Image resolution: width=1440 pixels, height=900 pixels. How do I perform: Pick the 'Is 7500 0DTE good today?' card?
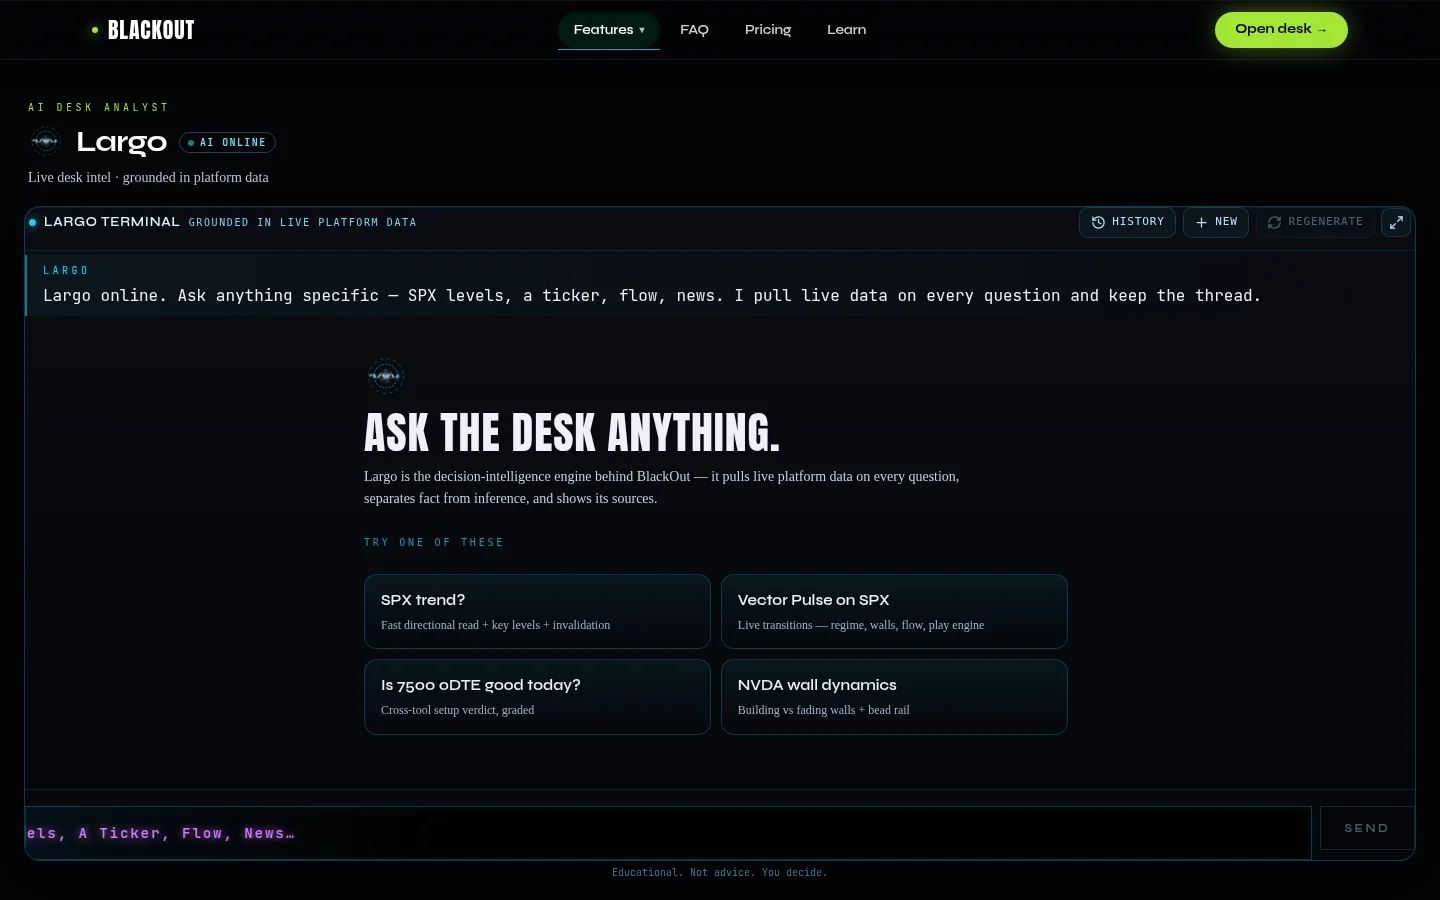537,697
